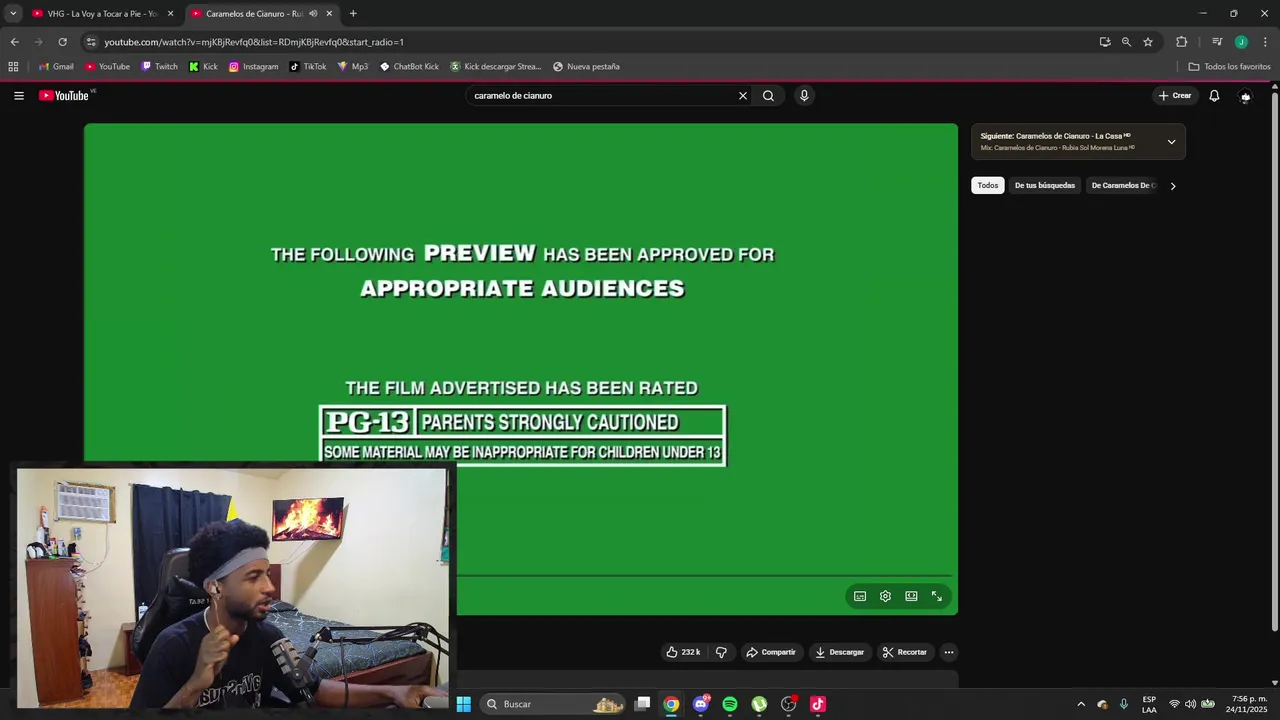
Task: Start voice search with microphone button
Action: click(x=804, y=96)
